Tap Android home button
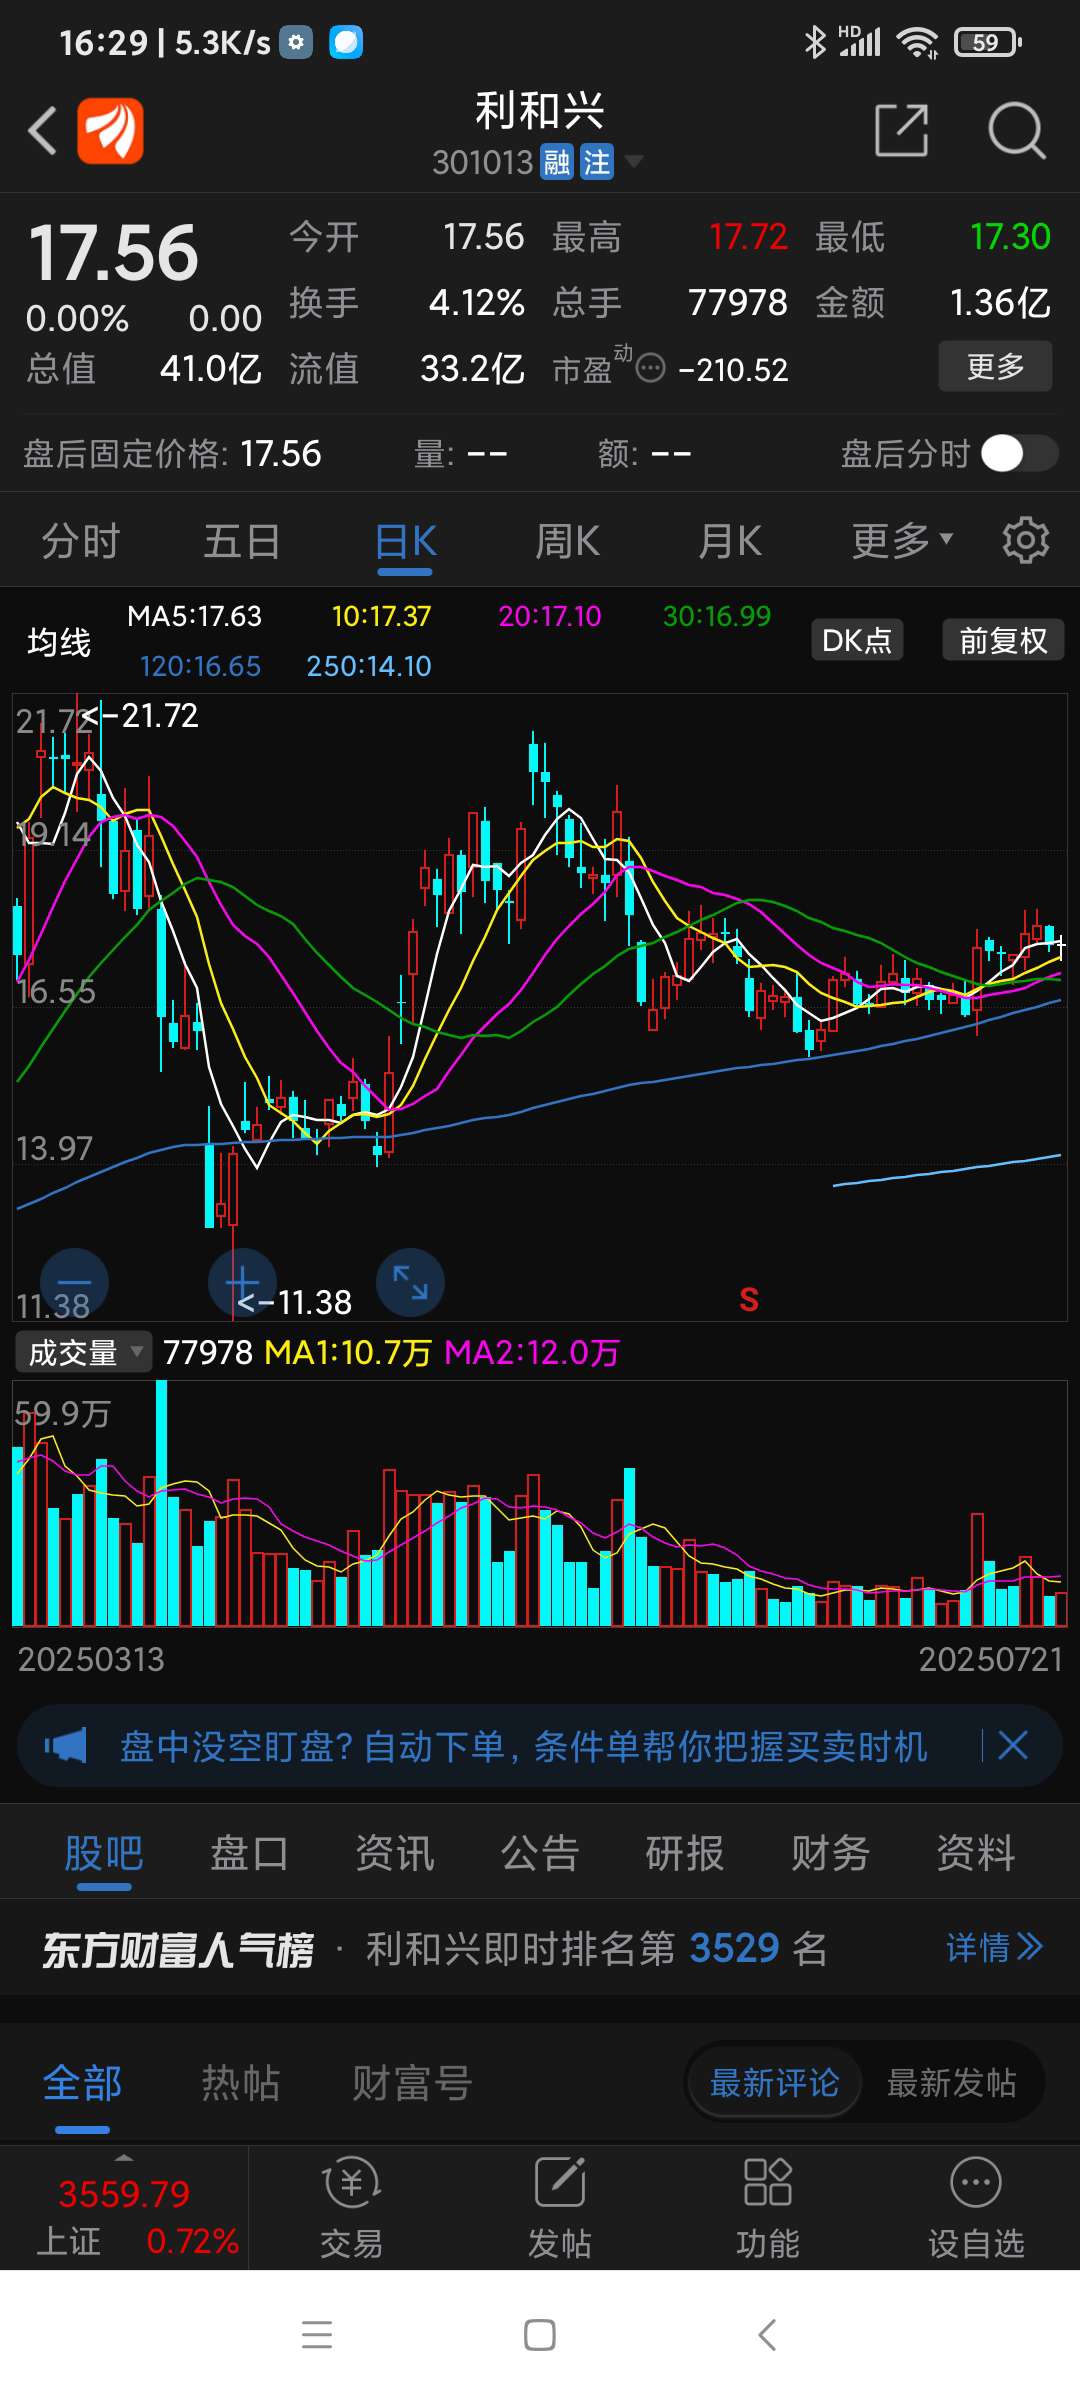Viewport: 1080px width, 2400px height. 540,2335
